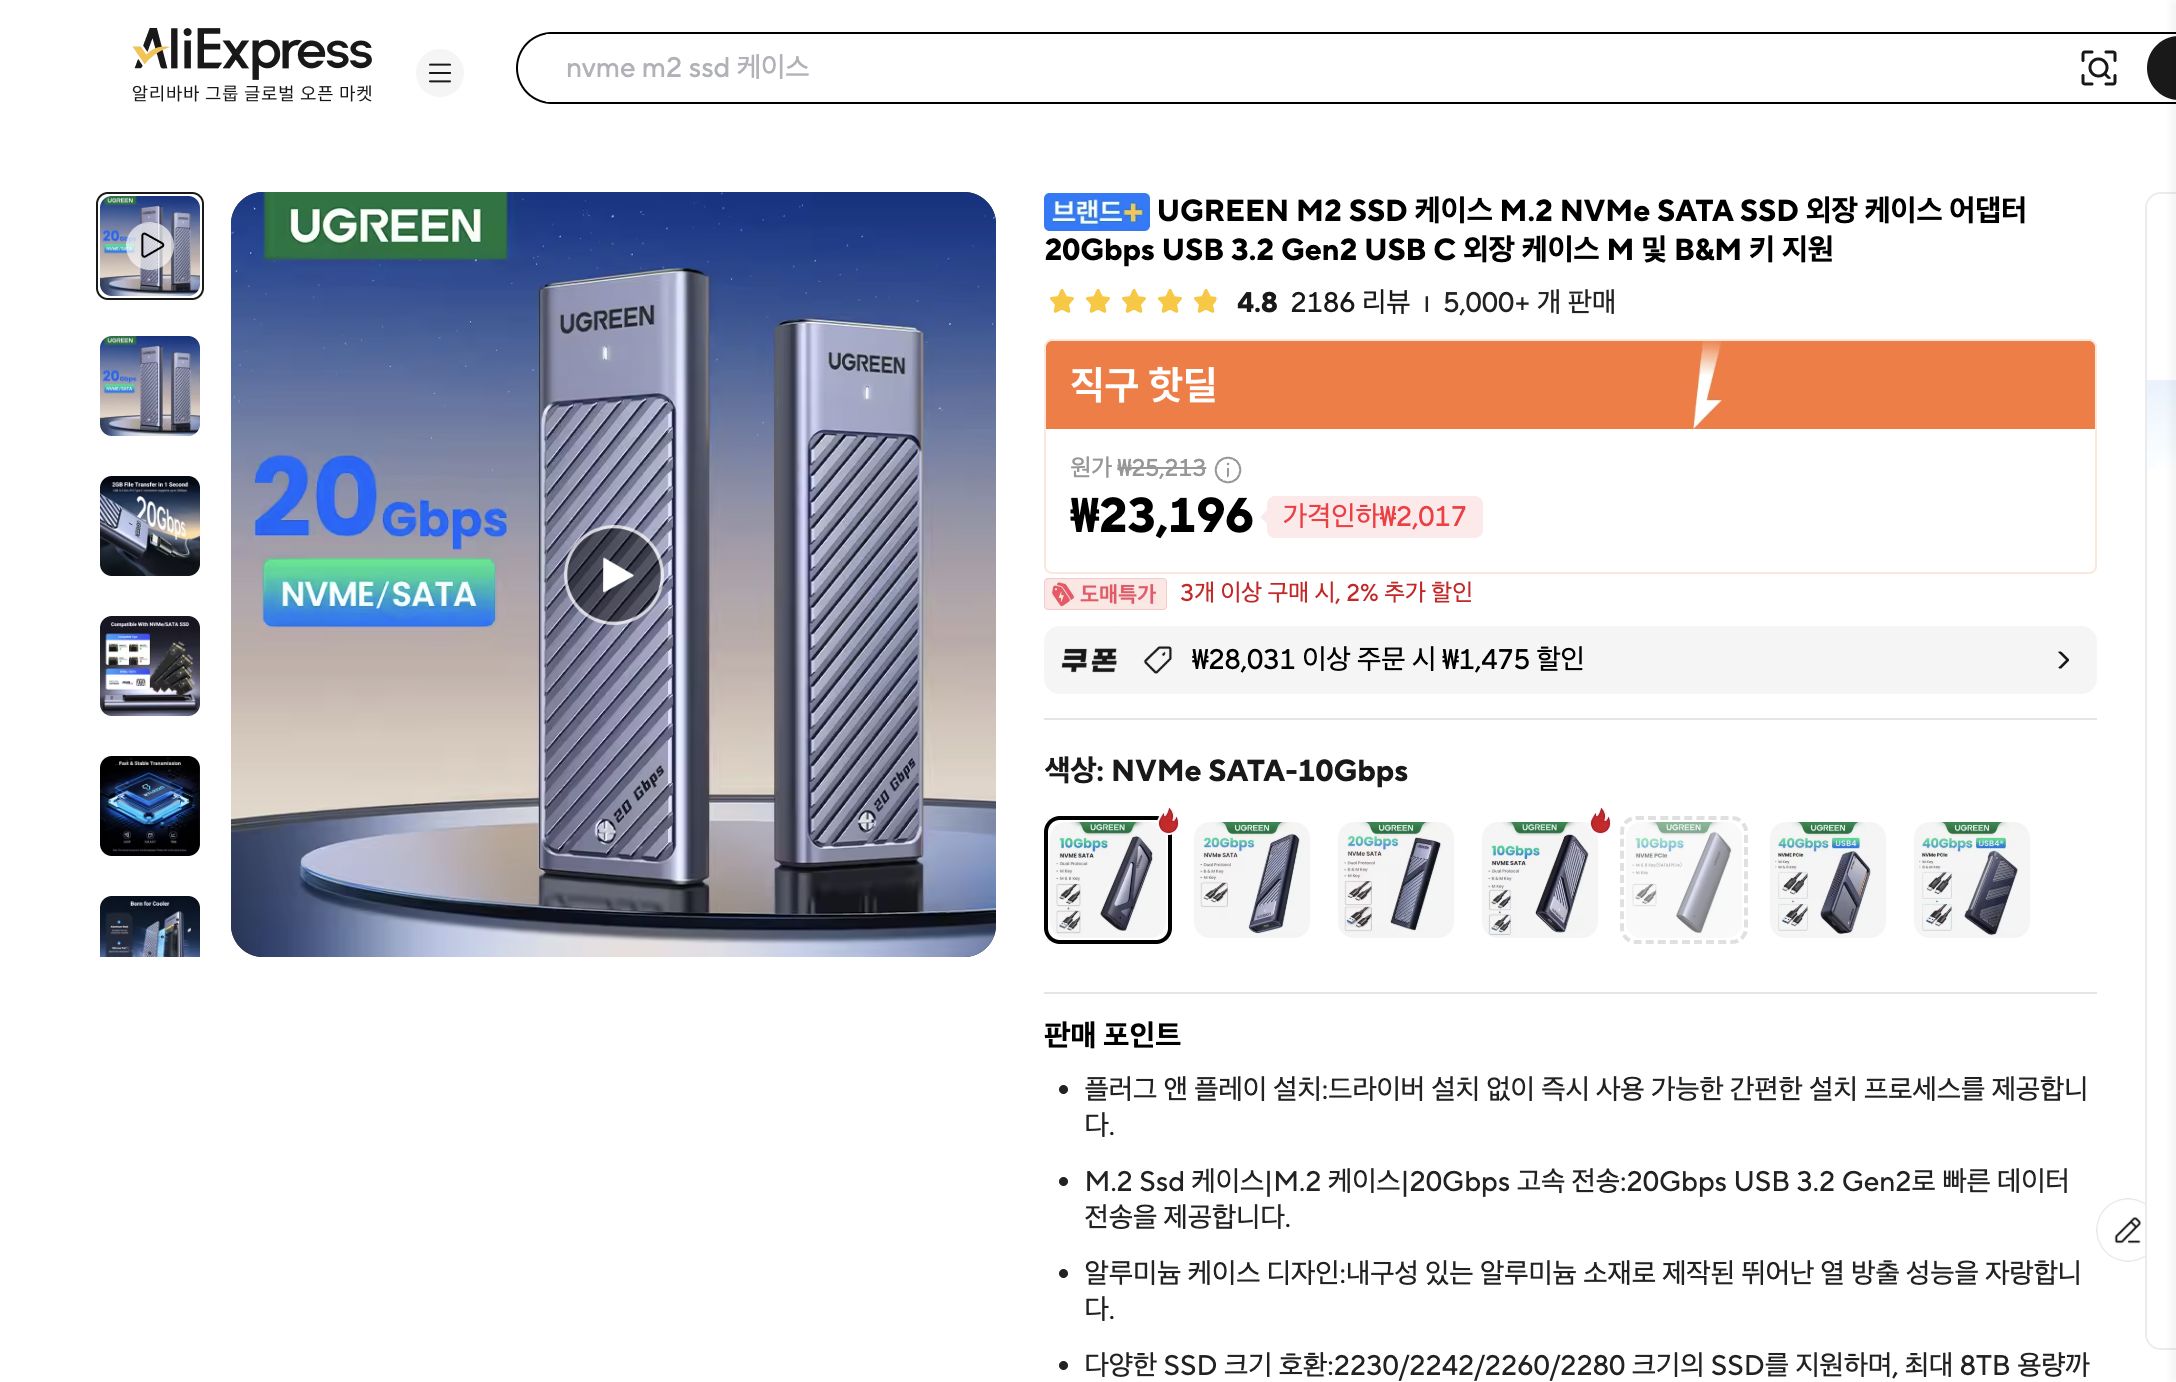Click the search input field
The image size is (2176, 1382).
pos(1000,68)
